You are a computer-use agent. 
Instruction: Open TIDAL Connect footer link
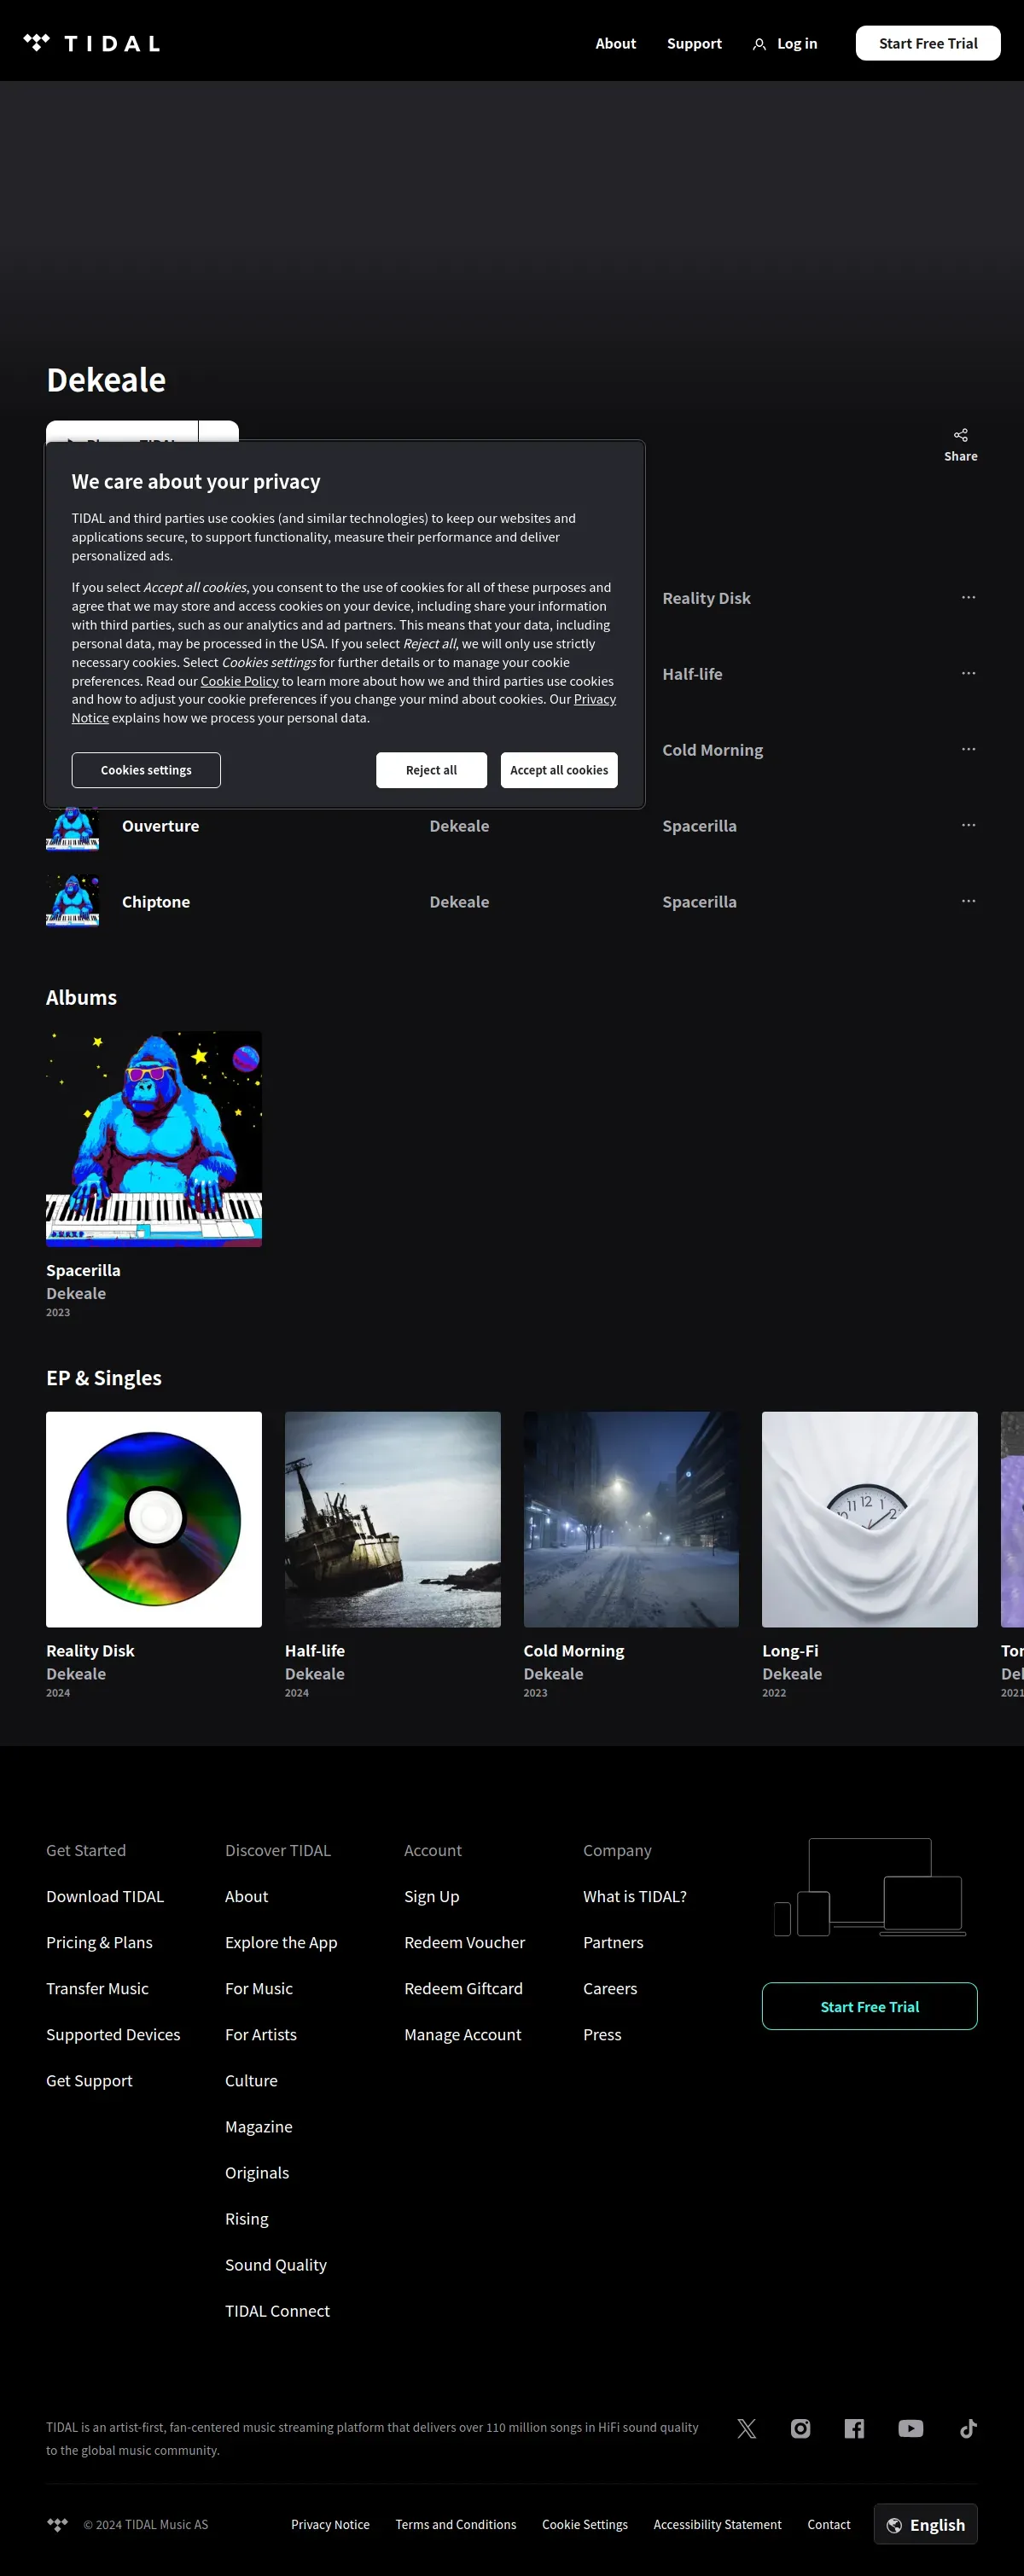pyautogui.click(x=277, y=2310)
